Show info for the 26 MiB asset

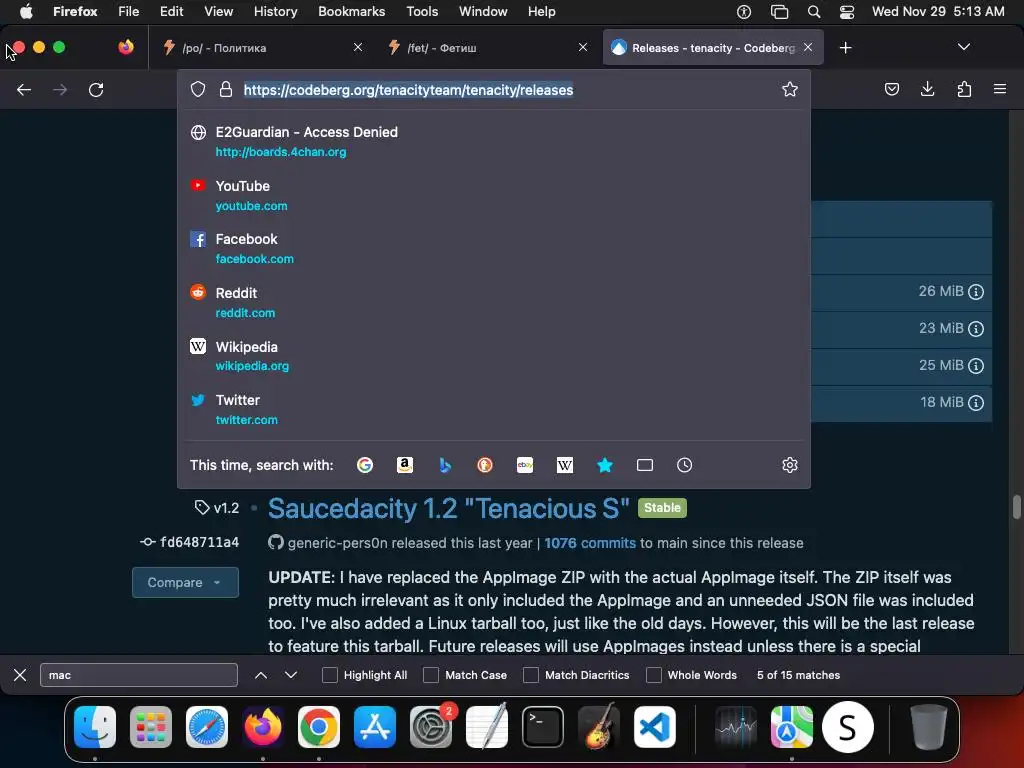[976, 292]
